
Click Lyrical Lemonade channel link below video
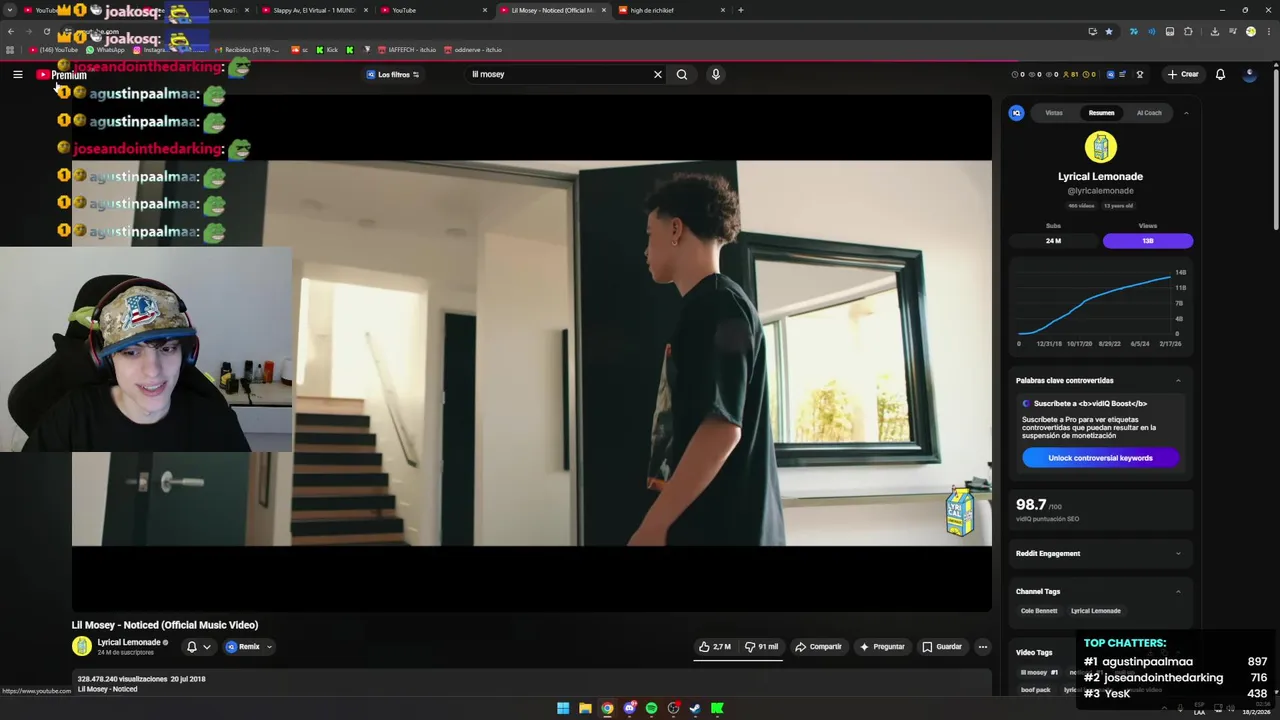pyautogui.click(x=129, y=642)
